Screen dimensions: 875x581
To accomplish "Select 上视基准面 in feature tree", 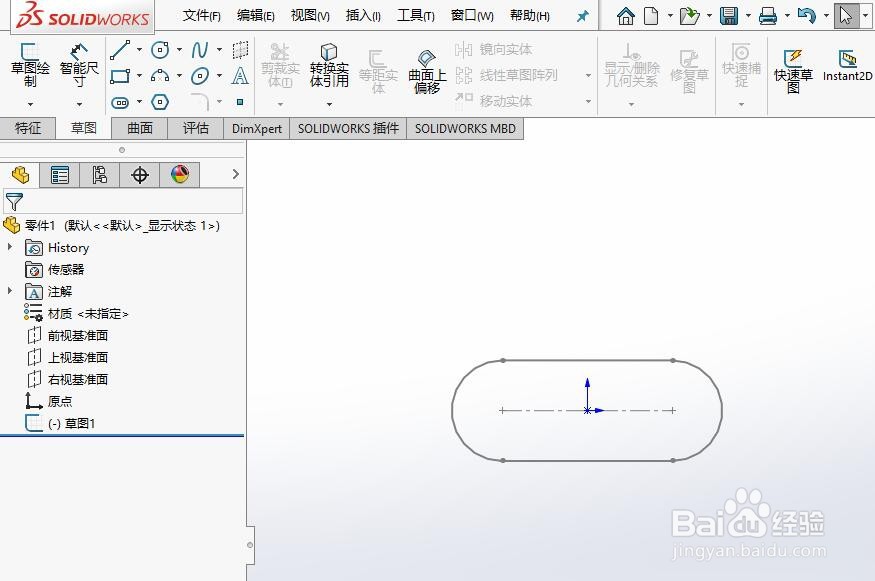I will (x=78, y=357).
